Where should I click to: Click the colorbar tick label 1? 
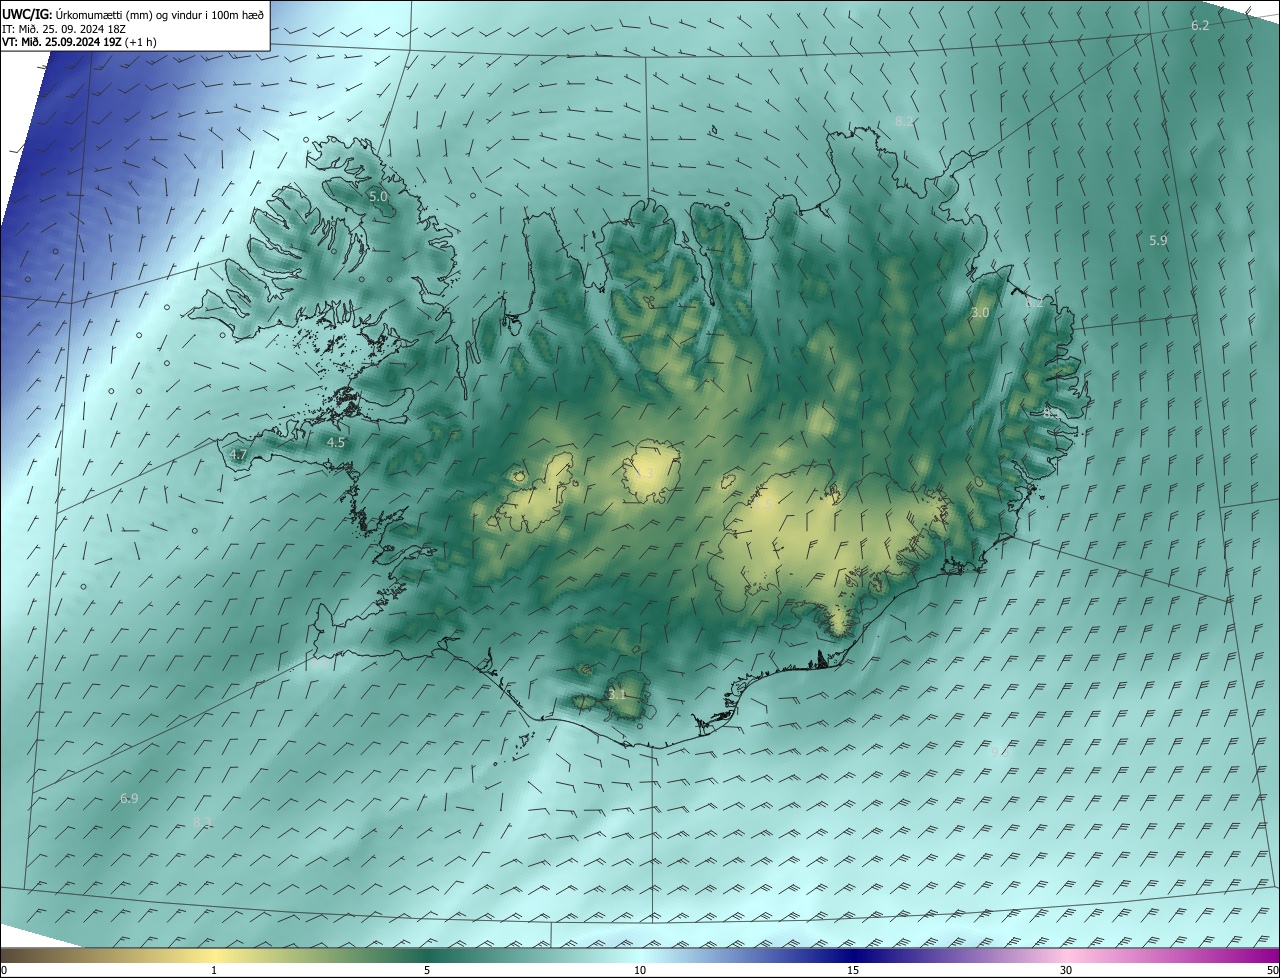click(x=214, y=970)
